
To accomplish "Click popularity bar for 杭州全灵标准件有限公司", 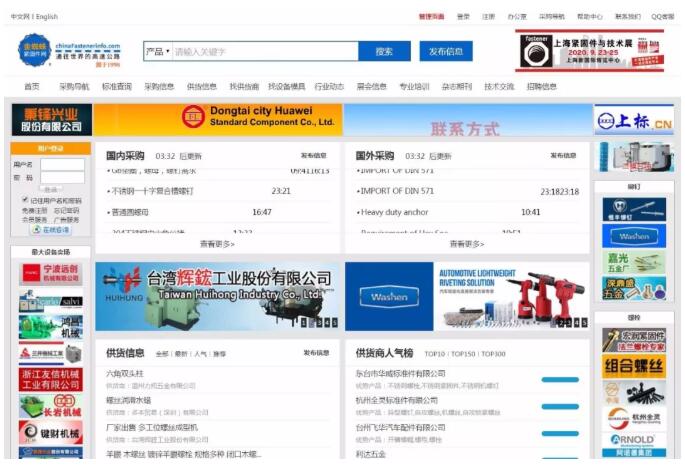I will [560, 407].
